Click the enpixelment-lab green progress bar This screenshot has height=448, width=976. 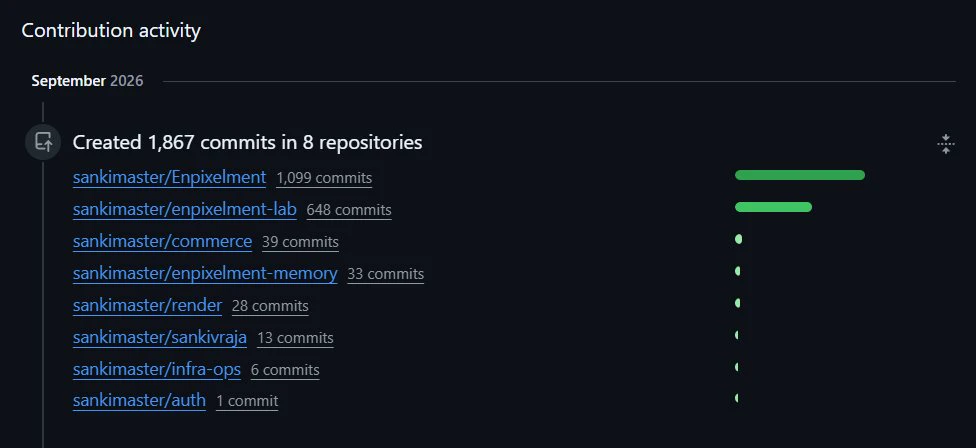click(x=773, y=207)
